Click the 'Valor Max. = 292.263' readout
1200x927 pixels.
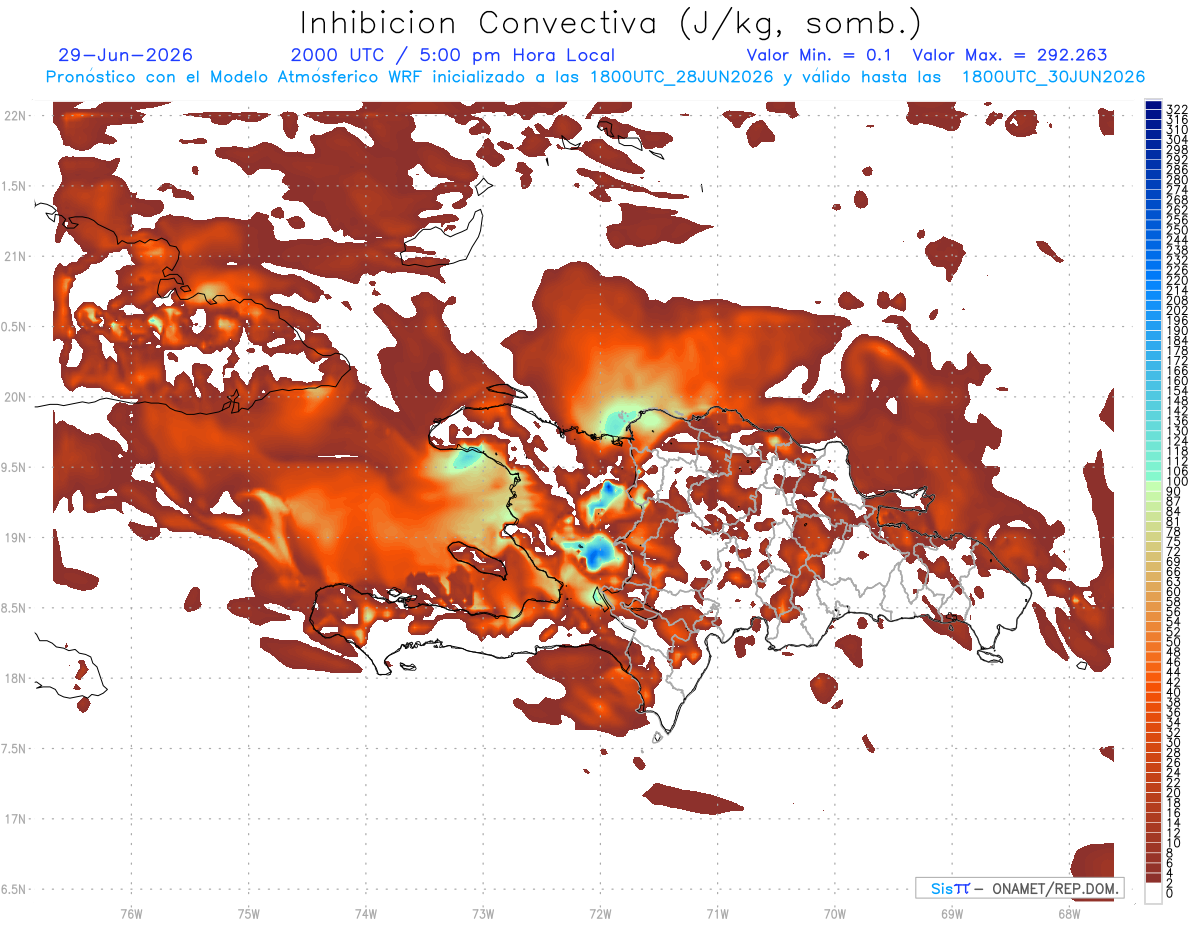point(1010,55)
